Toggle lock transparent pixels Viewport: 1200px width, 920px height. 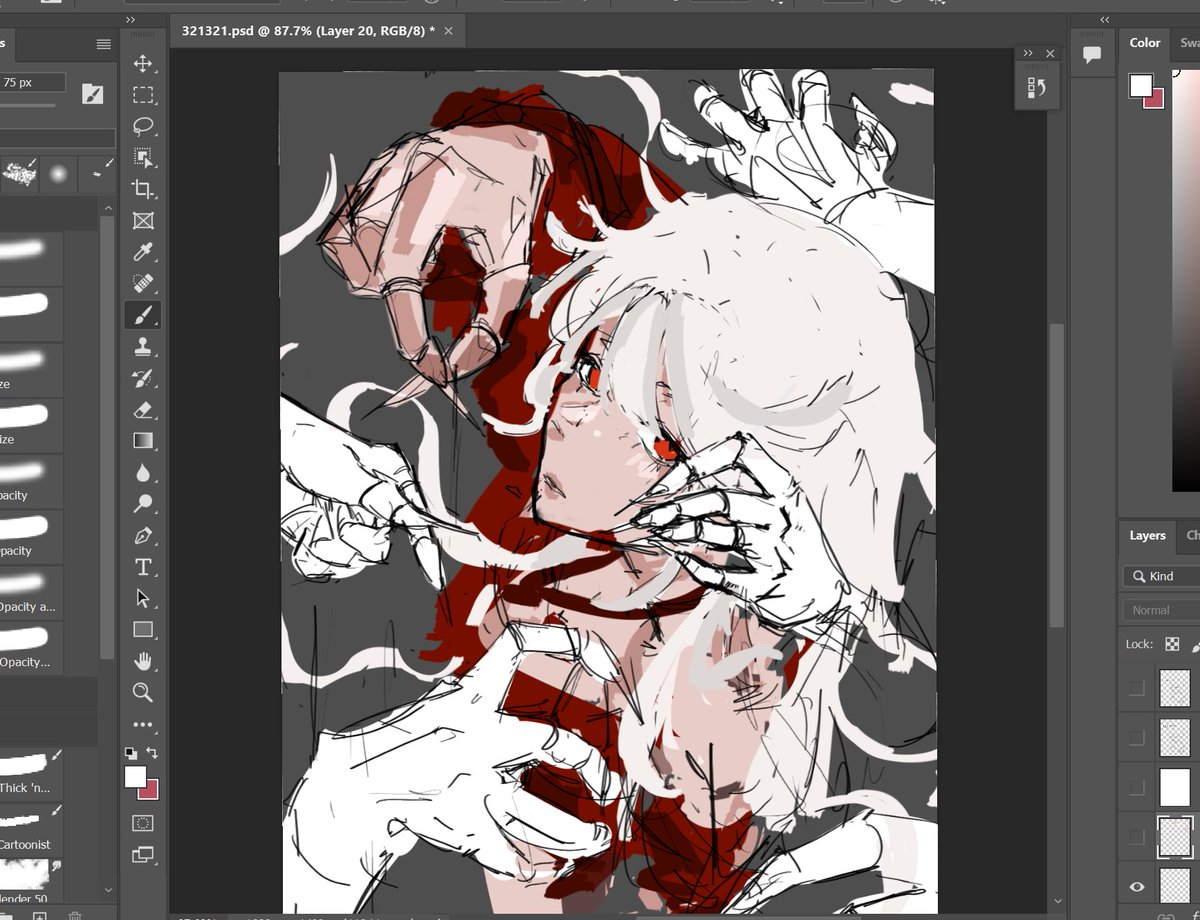pyautogui.click(x=1172, y=644)
